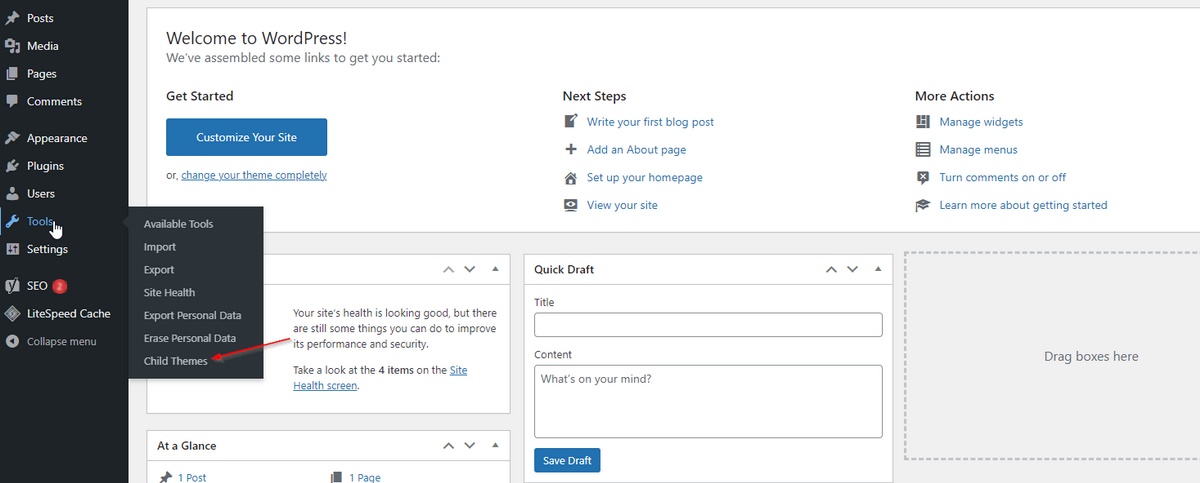Click the Pages icon in sidebar
This screenshot has width=1200, height=483.
[12, 74]
